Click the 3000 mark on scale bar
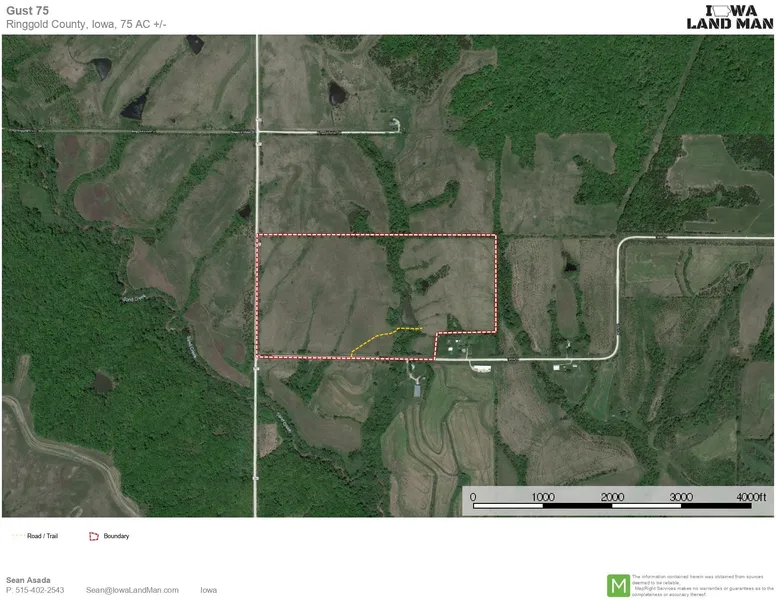Viewport: 776px width, 600px height. click(681, 497)
